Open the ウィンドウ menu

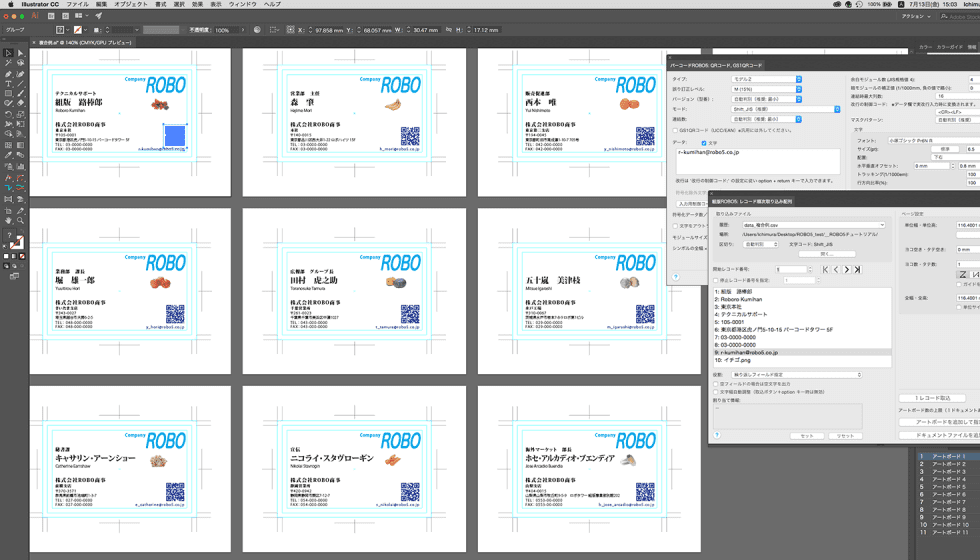pos(242,4)
